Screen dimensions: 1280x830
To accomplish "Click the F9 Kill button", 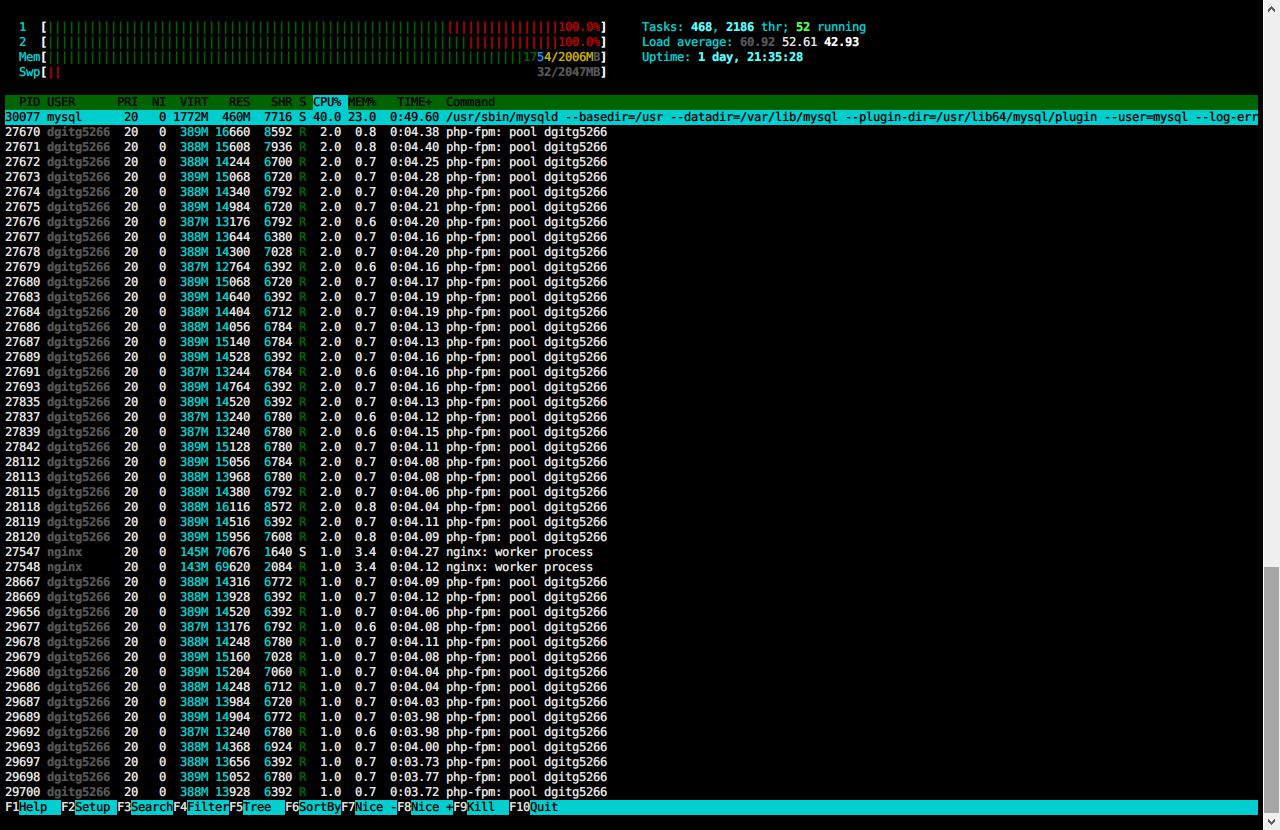I will pyautogui.click(x=481, y=807).
